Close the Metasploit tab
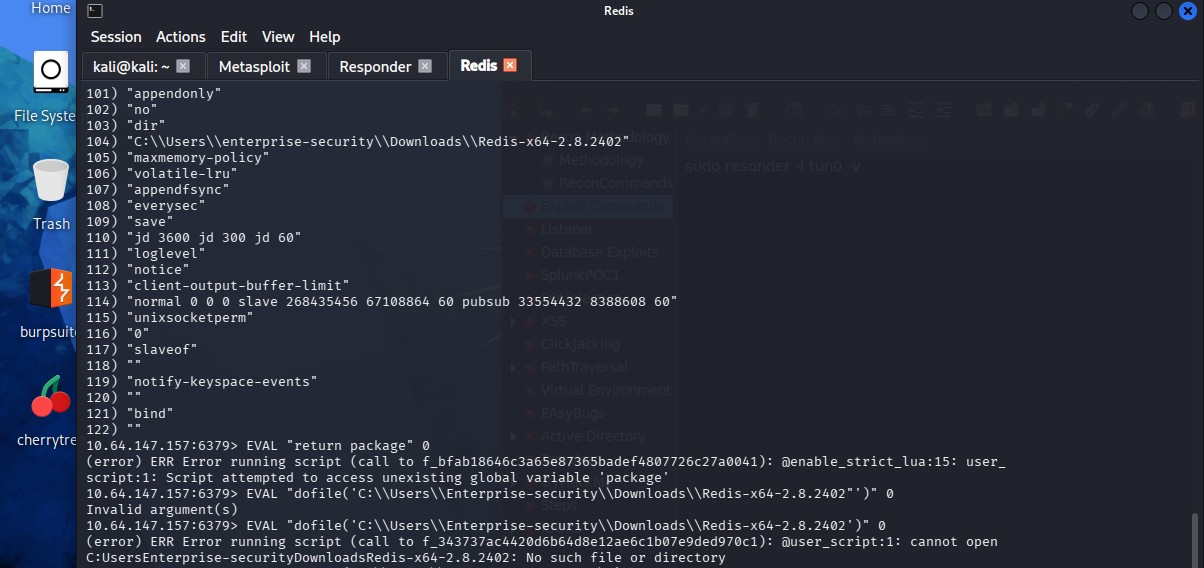This screenshot has width=1204, height=568. [x=304, y=66]
